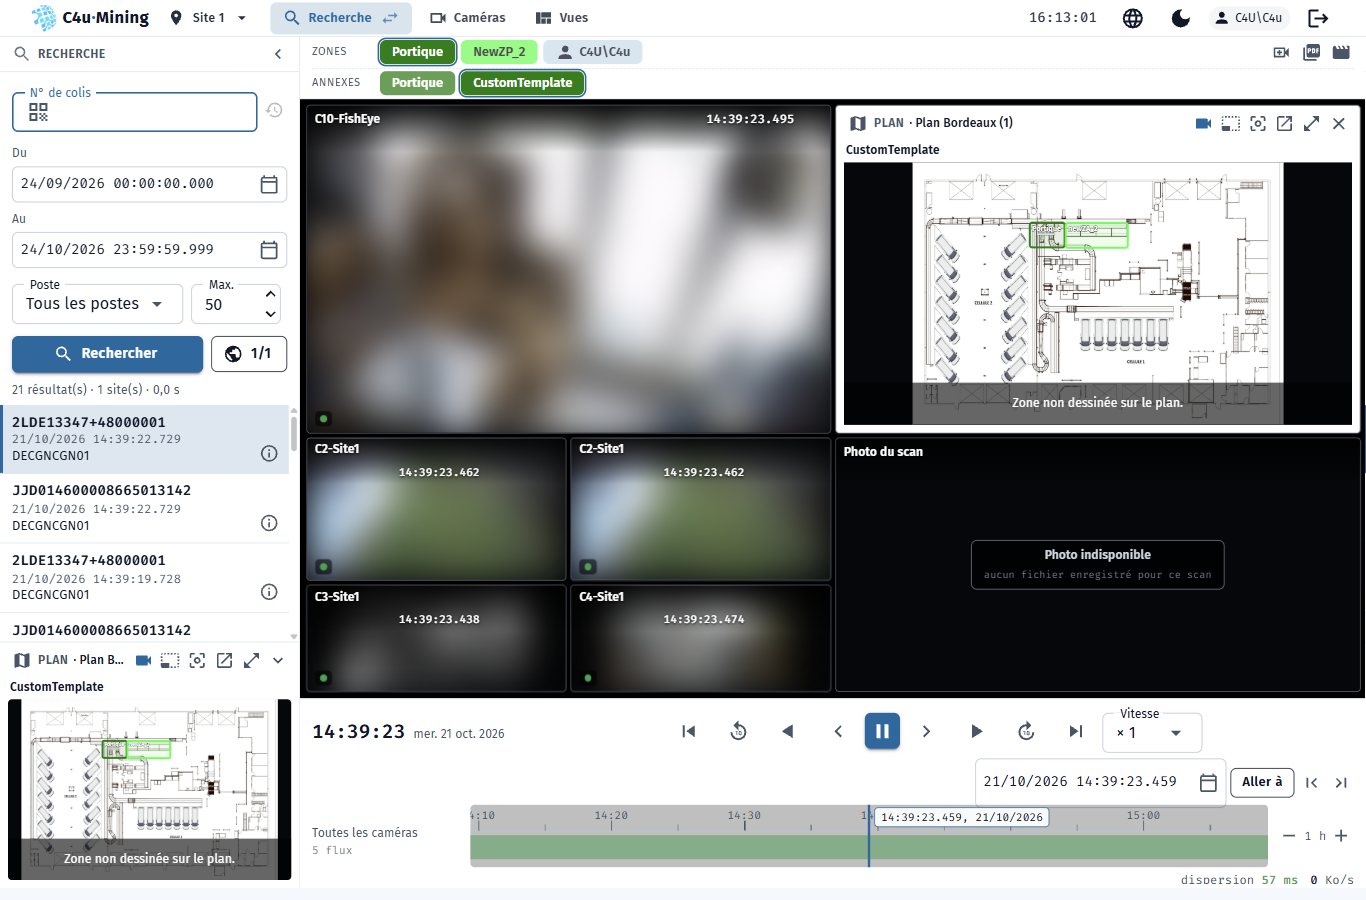Collapse the sidebar plan panel chevron
The height and width of the screenshot is (900, 1366).
278,660
